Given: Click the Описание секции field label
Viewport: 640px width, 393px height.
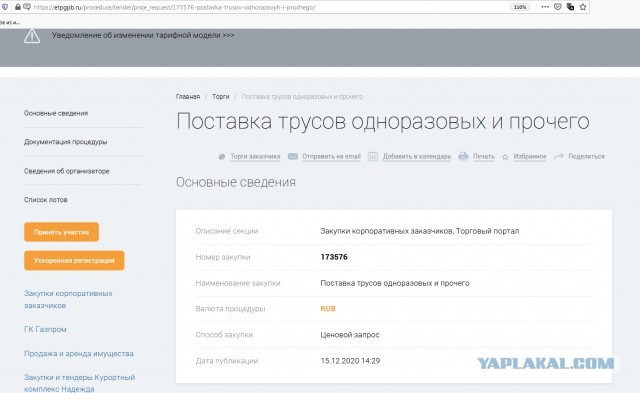Looking at the screenshot, I should [x=227, y=231].
